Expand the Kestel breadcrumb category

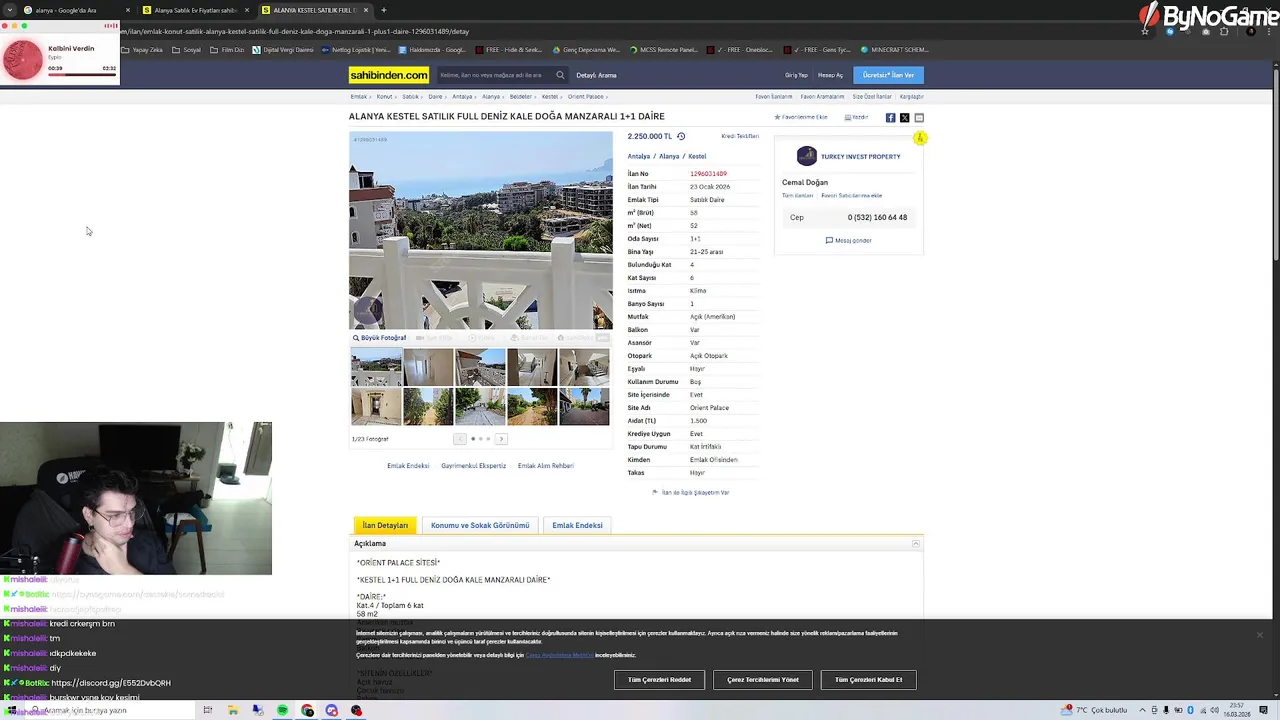pyautogui.click(x=552, y=97)
